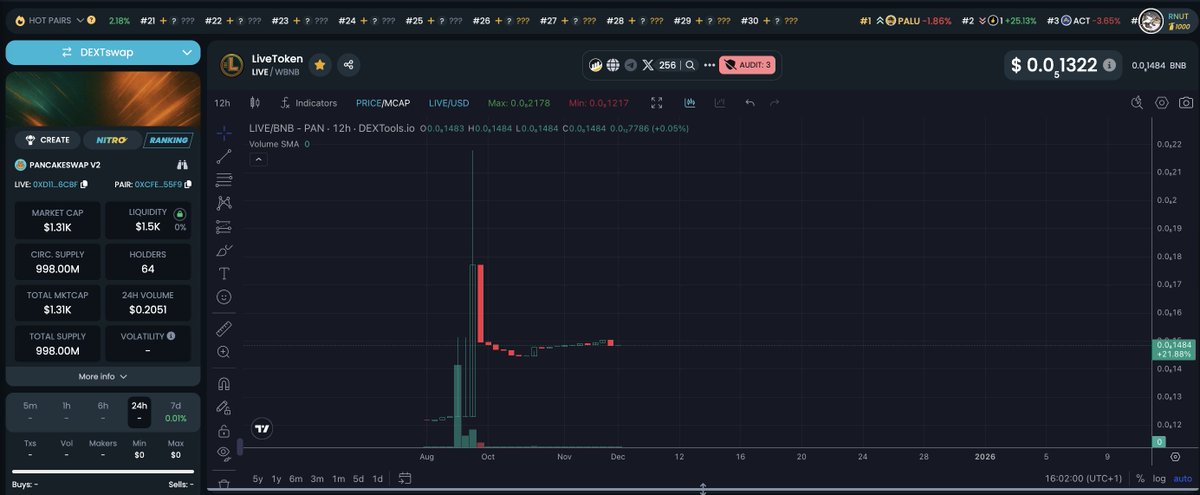Toggle percent scale on price axis

pos(1139,479)
